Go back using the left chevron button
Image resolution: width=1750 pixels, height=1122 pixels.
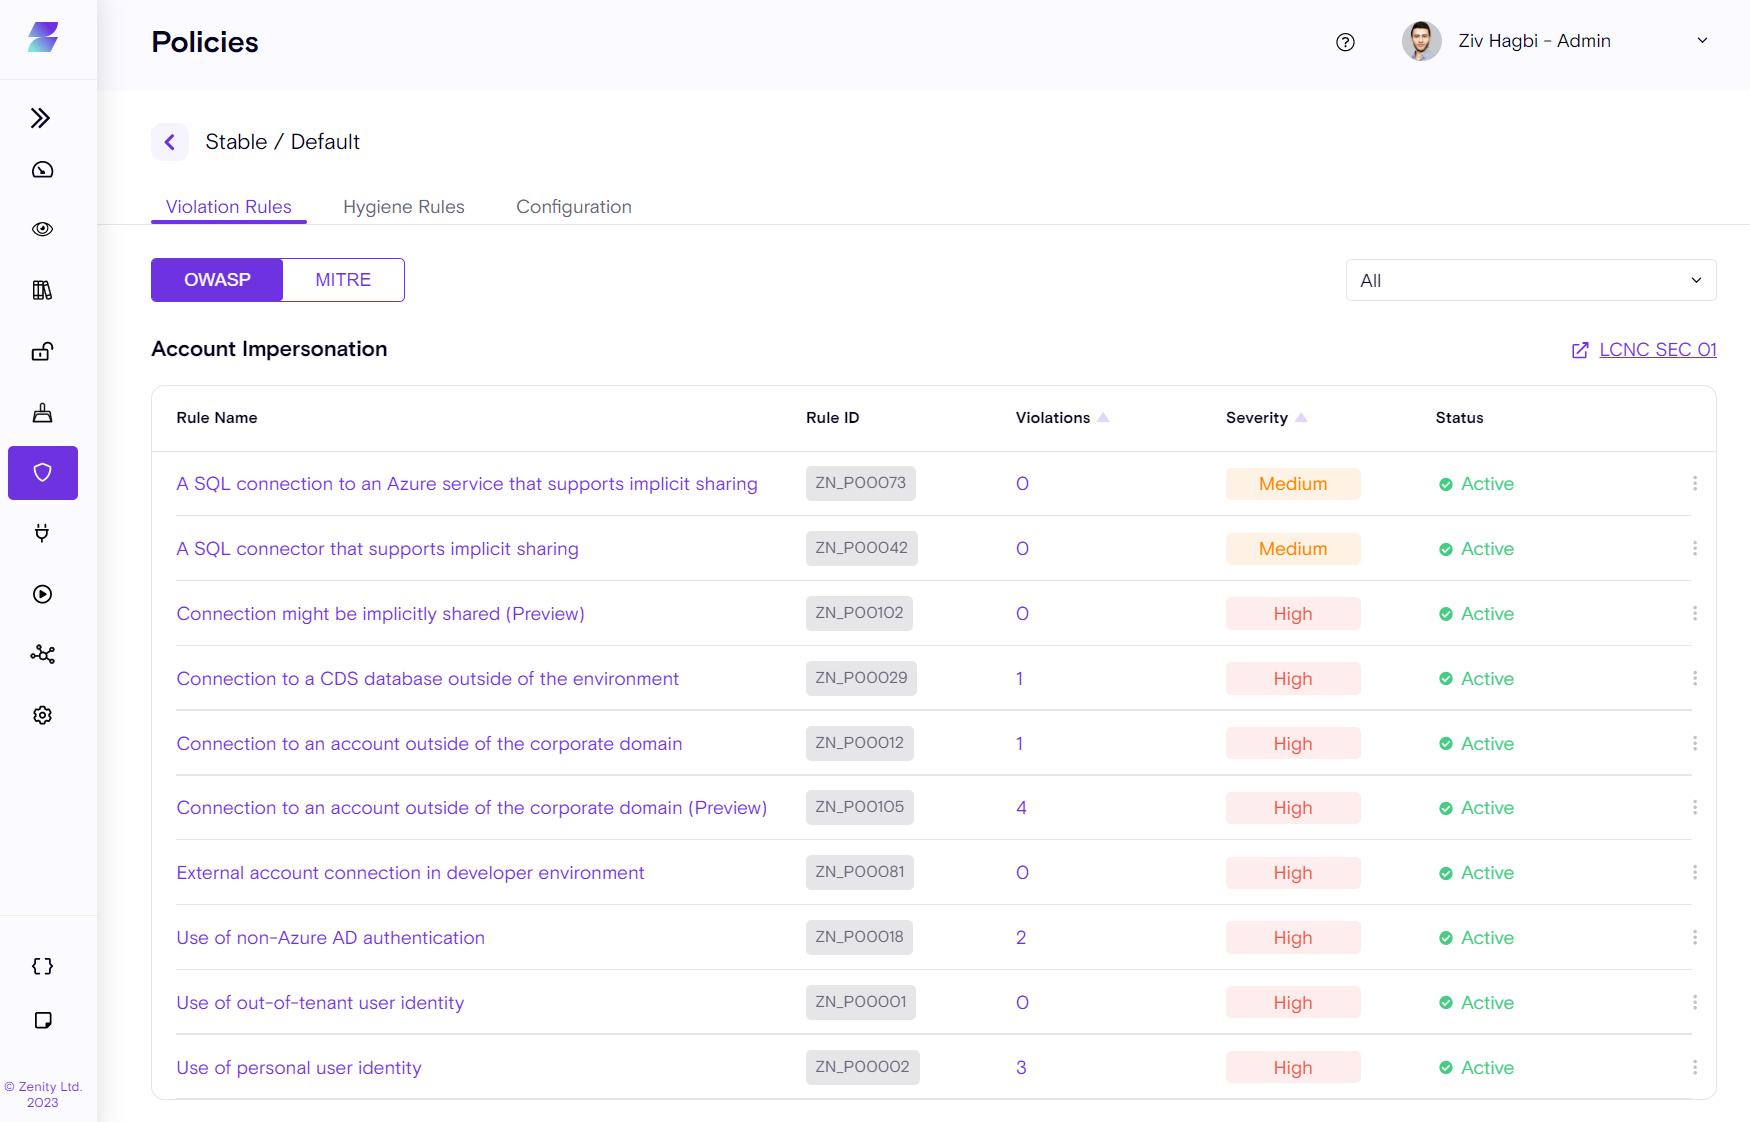pyautogui.click(x=170, y=142)
